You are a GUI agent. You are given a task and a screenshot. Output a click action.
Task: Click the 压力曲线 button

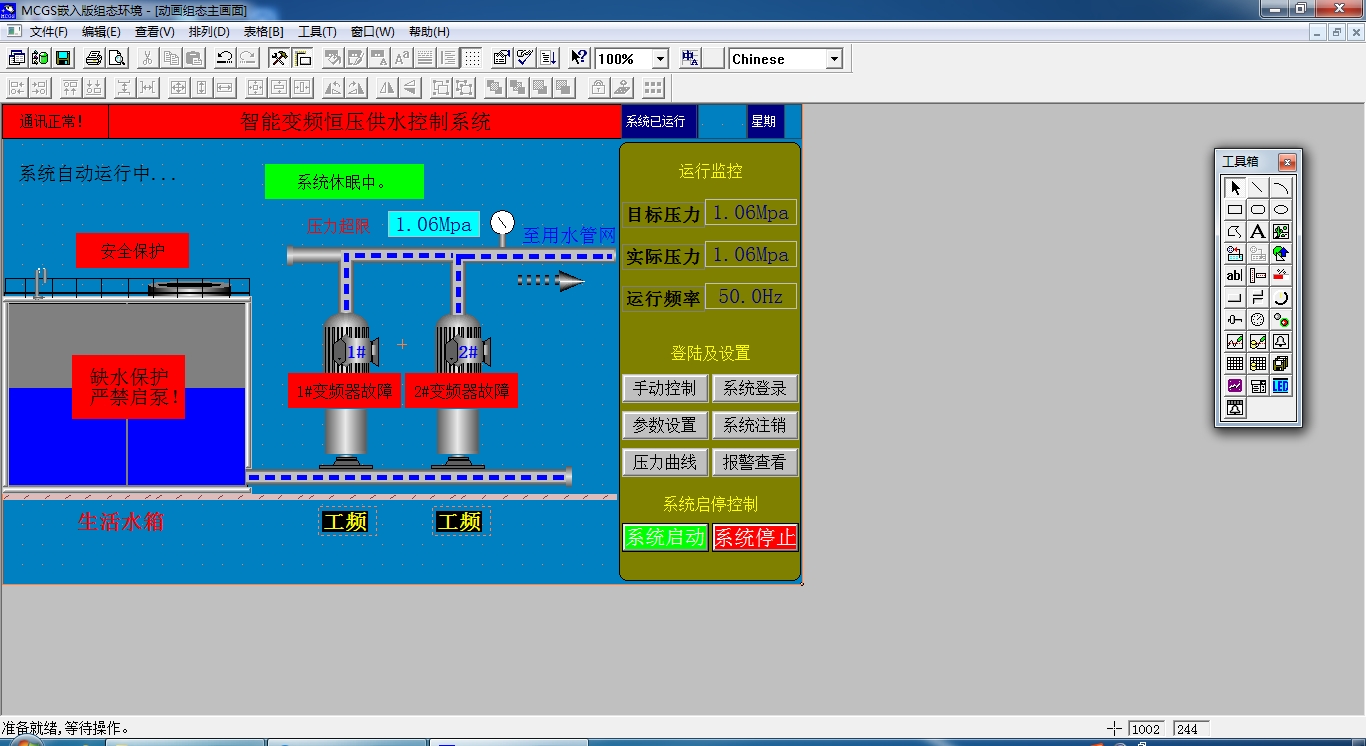665,462
